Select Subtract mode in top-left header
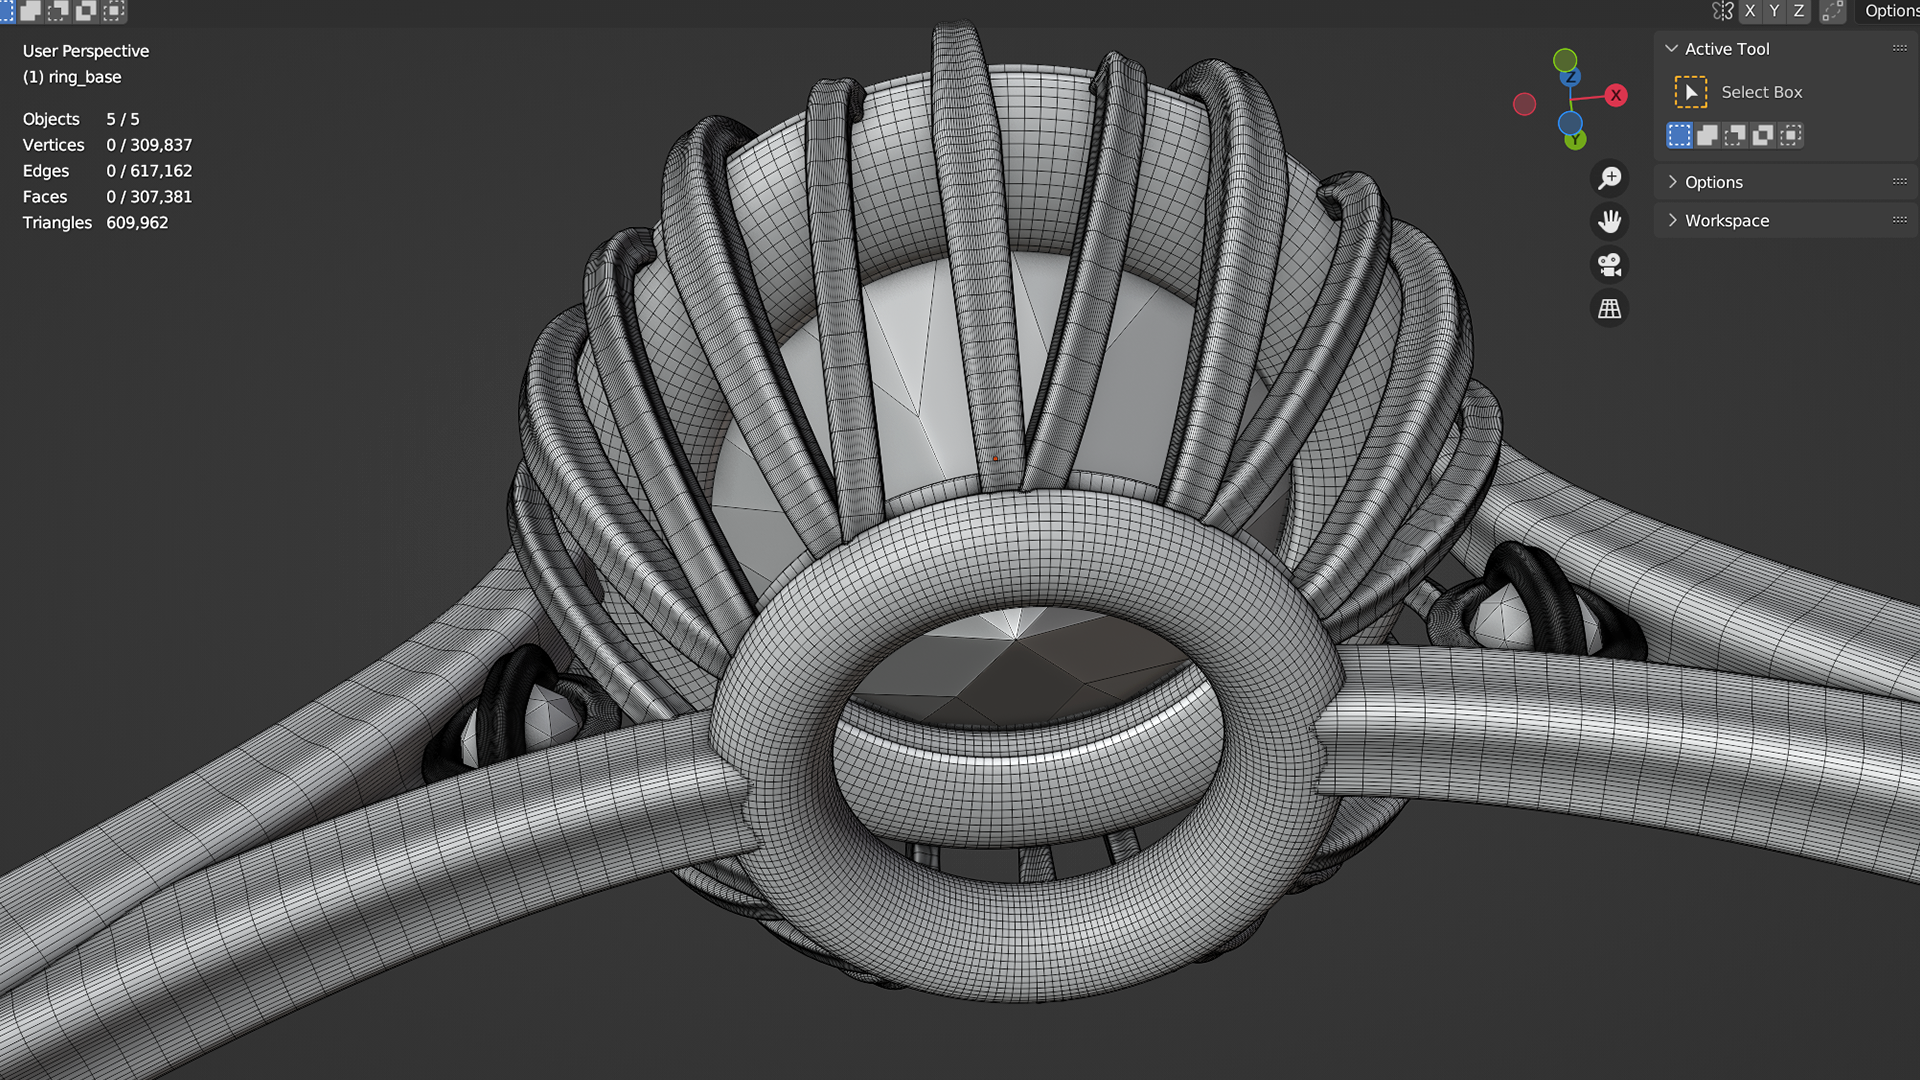This screenshot has width=1920, height=1080. 58,11
